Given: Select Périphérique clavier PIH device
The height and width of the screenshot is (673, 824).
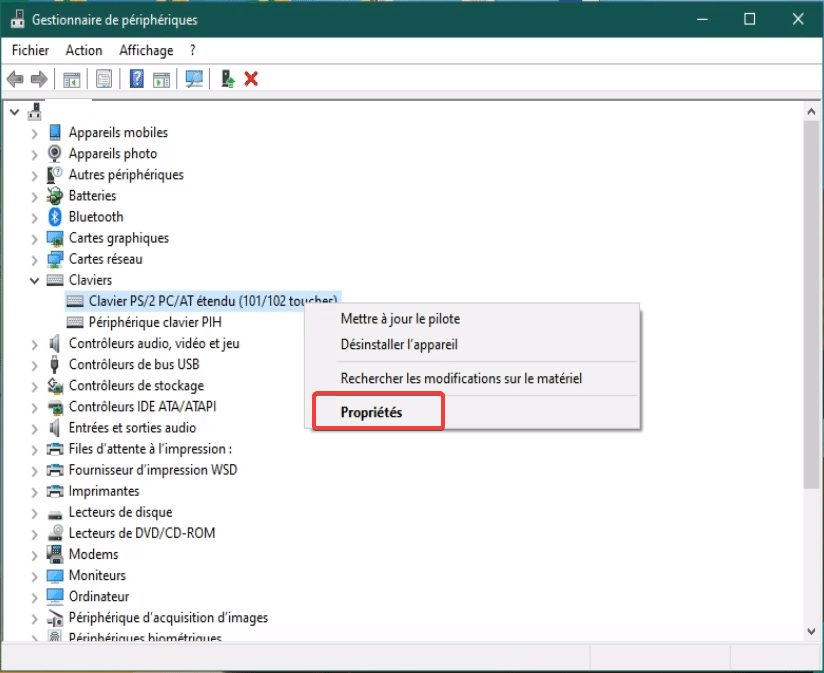Looking at the screenshot, I should 154,322.
